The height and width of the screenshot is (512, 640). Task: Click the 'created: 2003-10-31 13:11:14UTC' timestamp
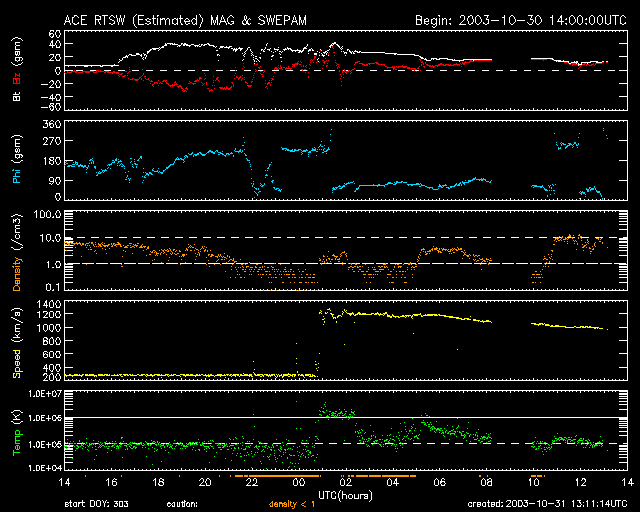tap(547, 504)
